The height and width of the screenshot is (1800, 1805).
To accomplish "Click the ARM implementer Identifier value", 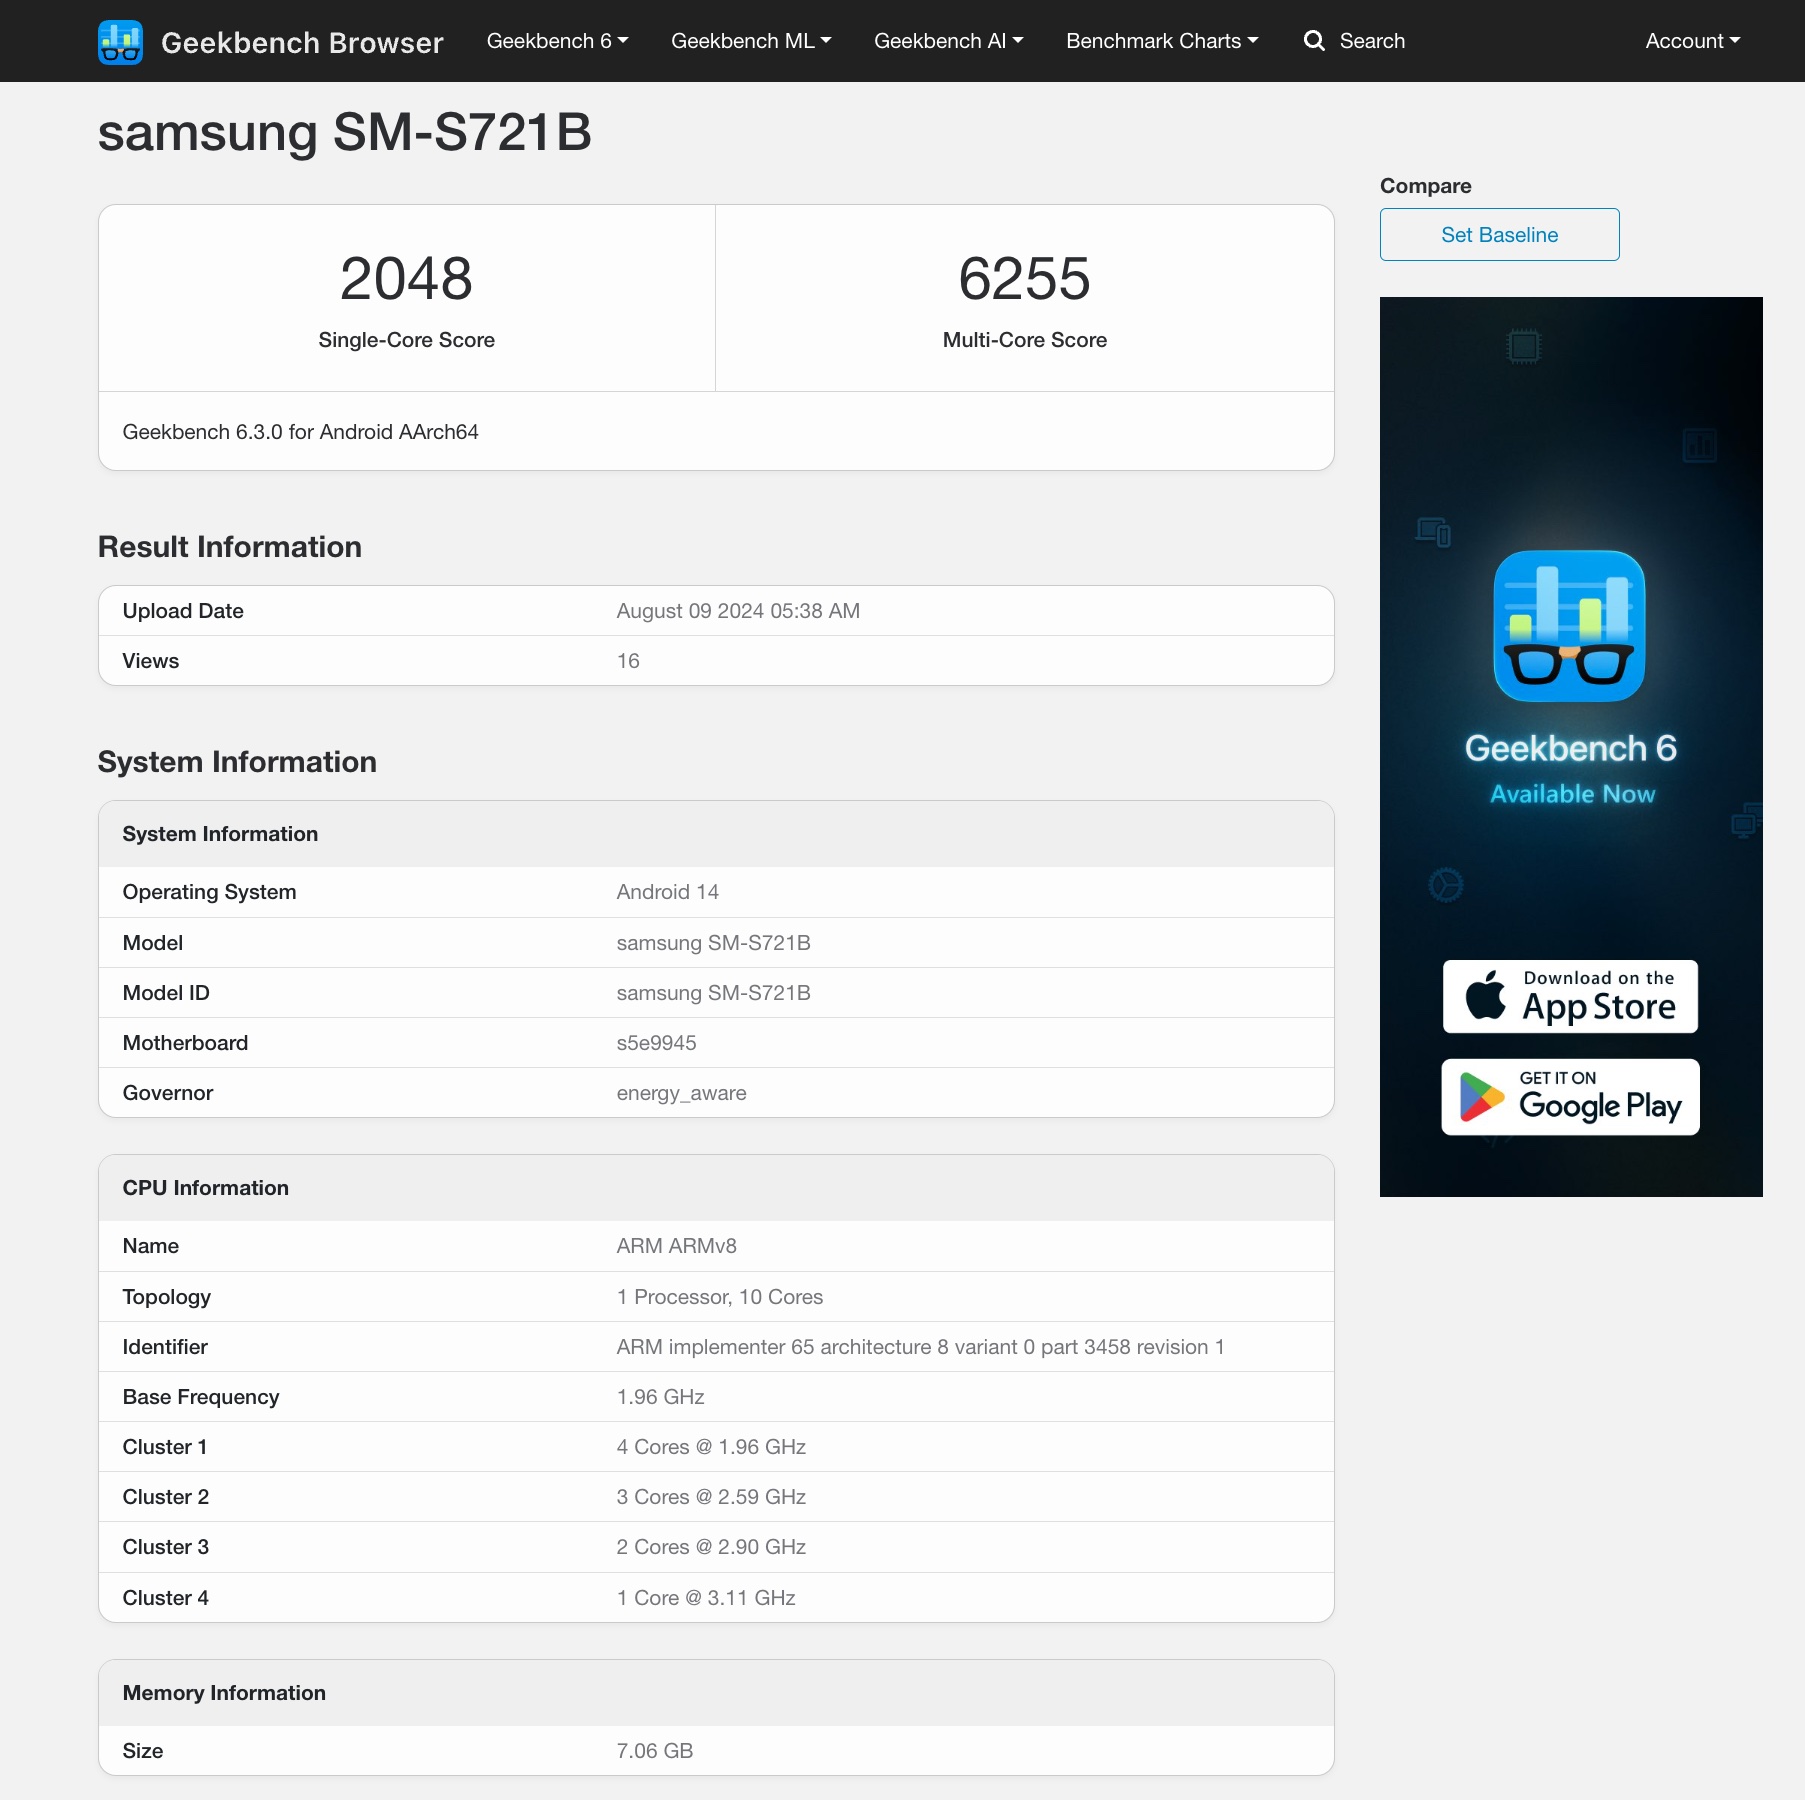I will click(920, 1347).
